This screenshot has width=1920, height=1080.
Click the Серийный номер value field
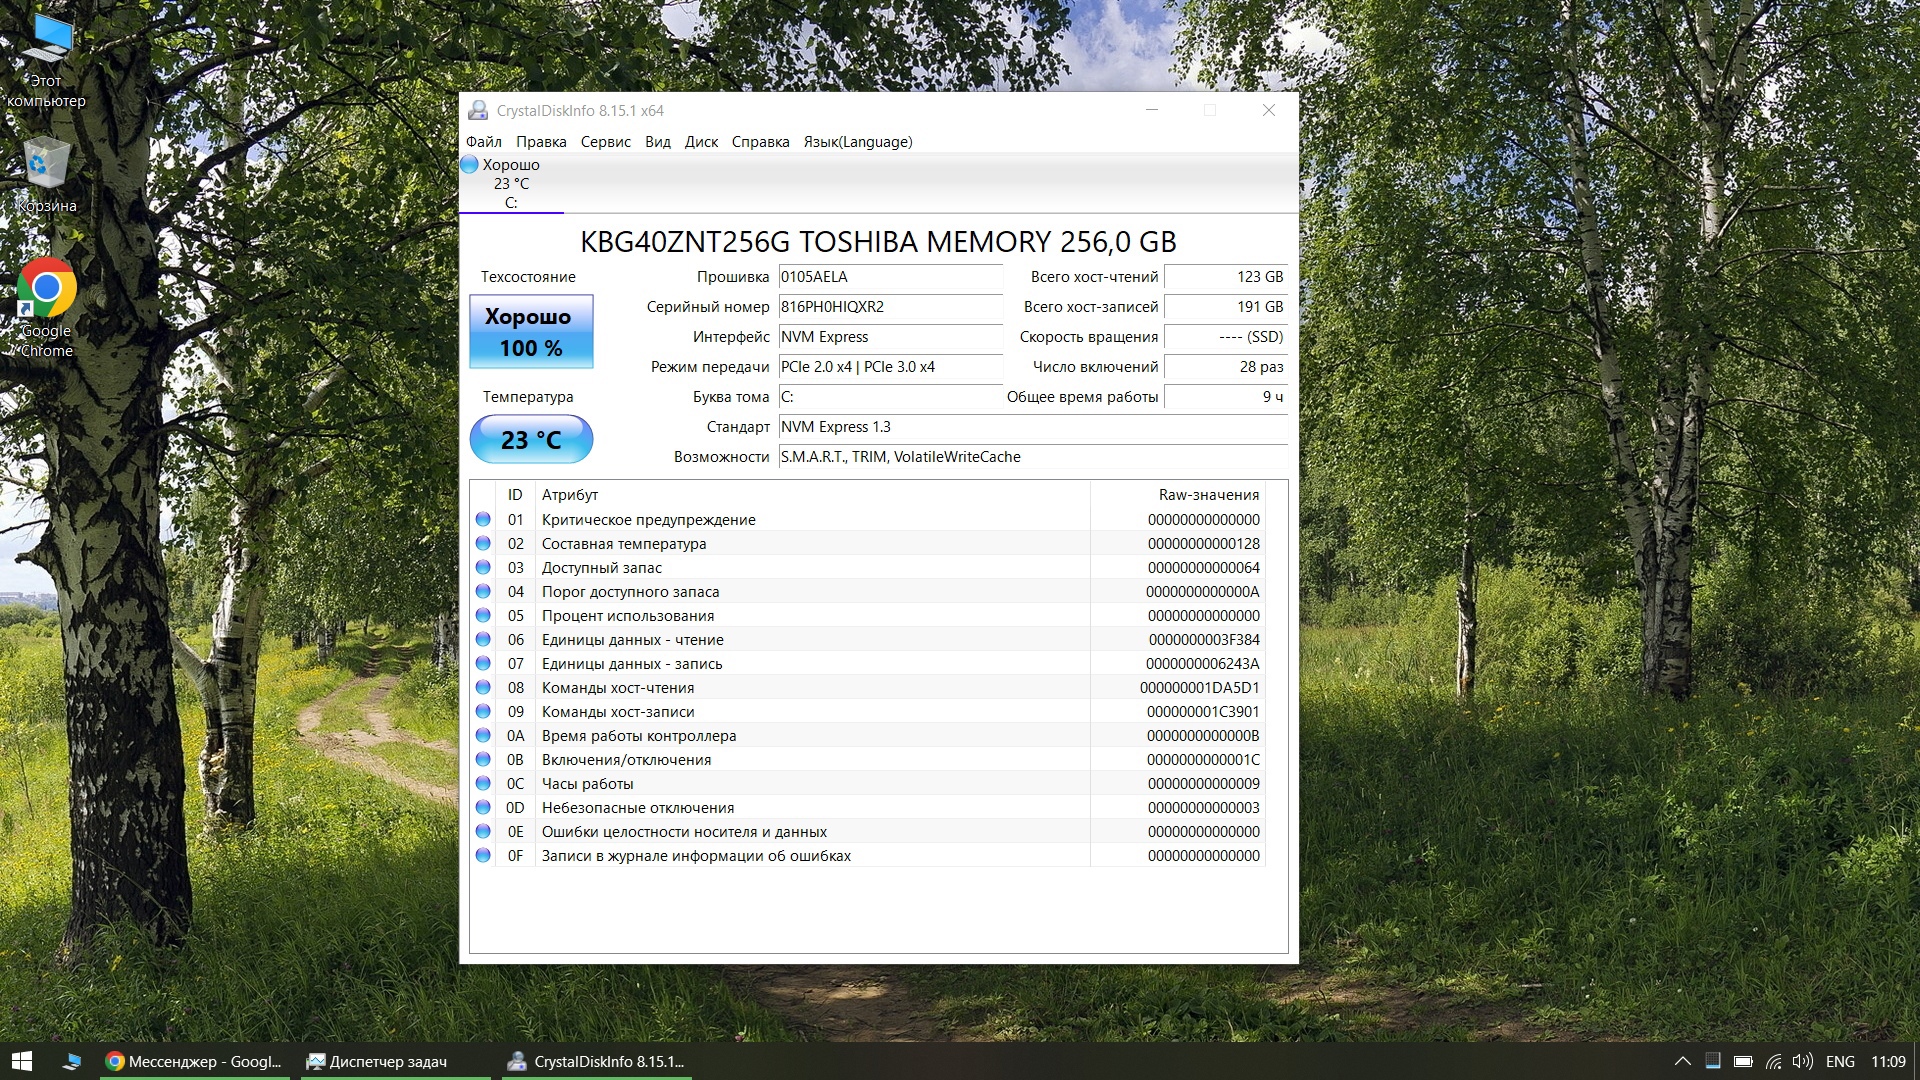coord(889,307)
